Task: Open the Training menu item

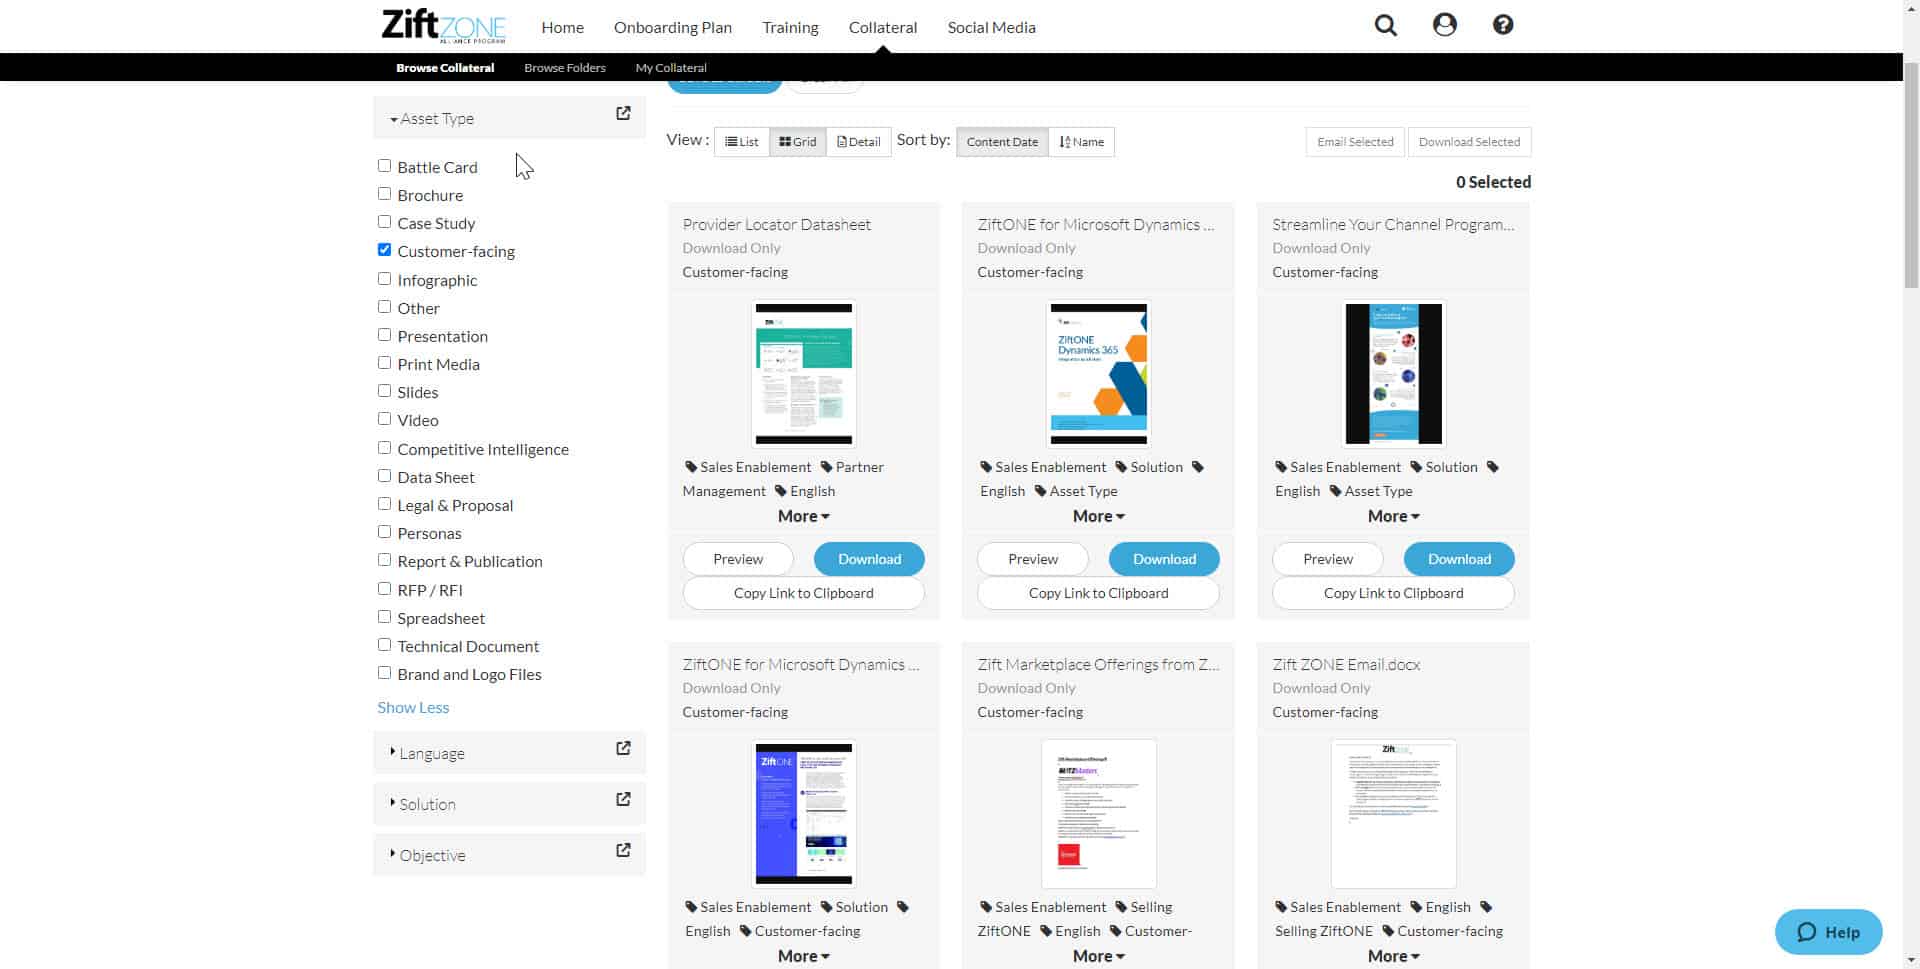Action: click(790, 28)
